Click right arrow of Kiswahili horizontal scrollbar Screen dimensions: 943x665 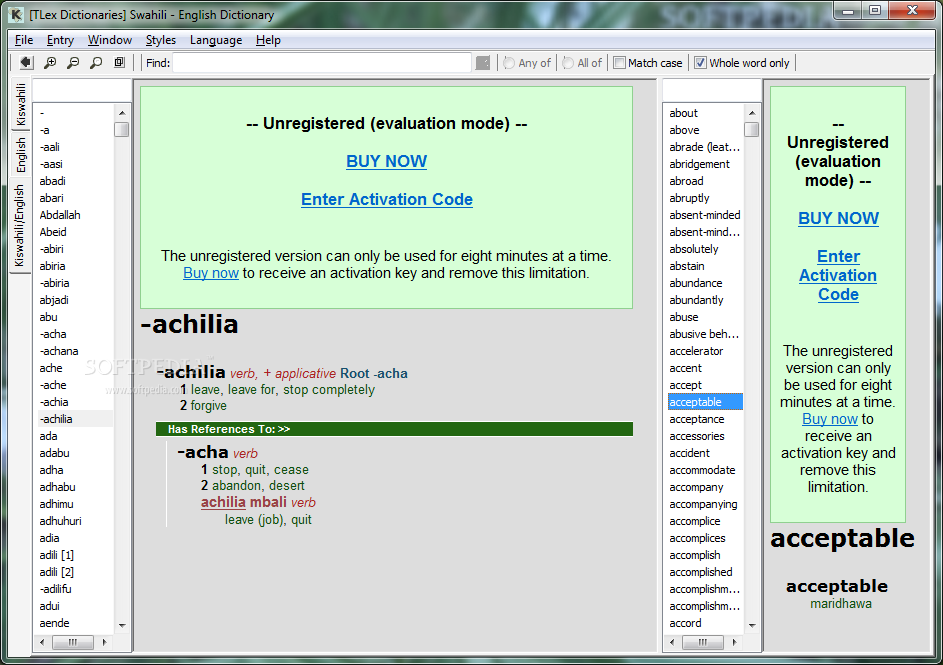point(105,642)
